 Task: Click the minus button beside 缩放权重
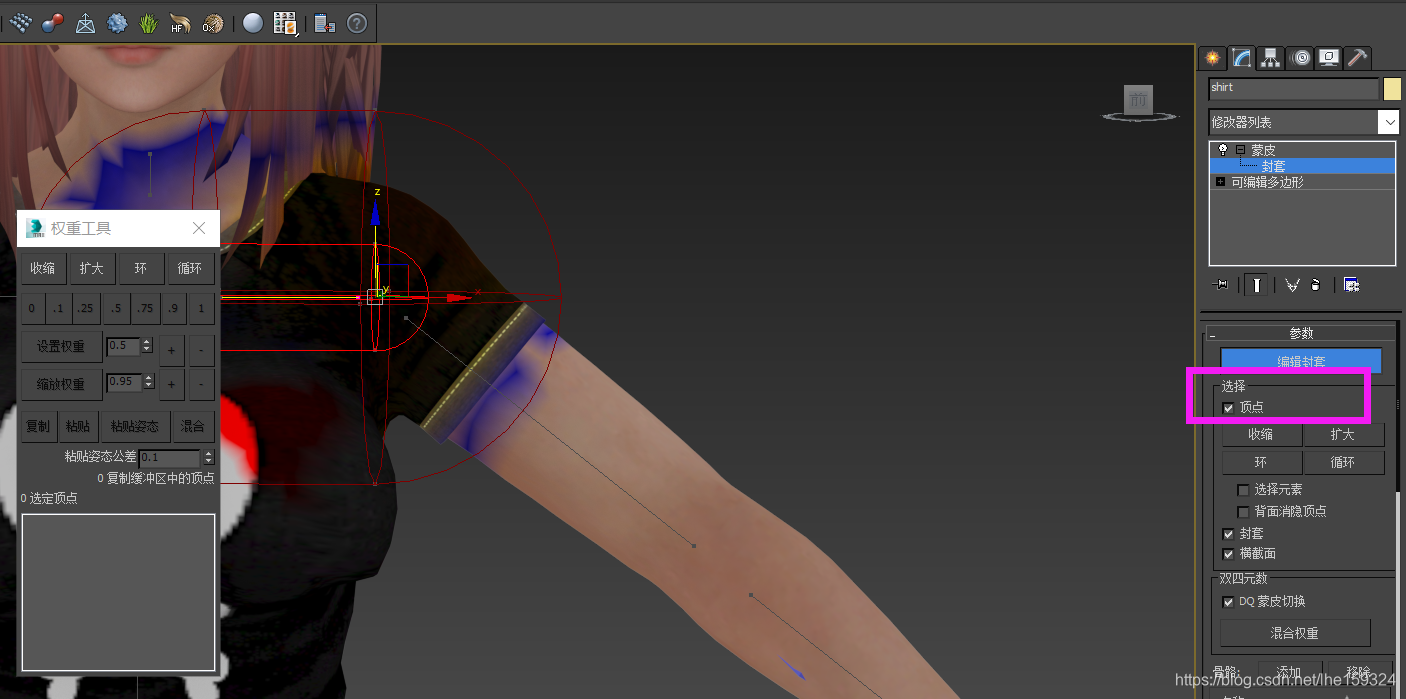[201, 384]
